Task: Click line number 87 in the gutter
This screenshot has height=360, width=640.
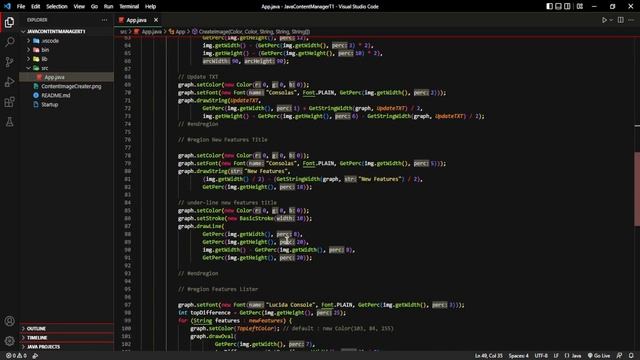Action: [x=127, y=226]
